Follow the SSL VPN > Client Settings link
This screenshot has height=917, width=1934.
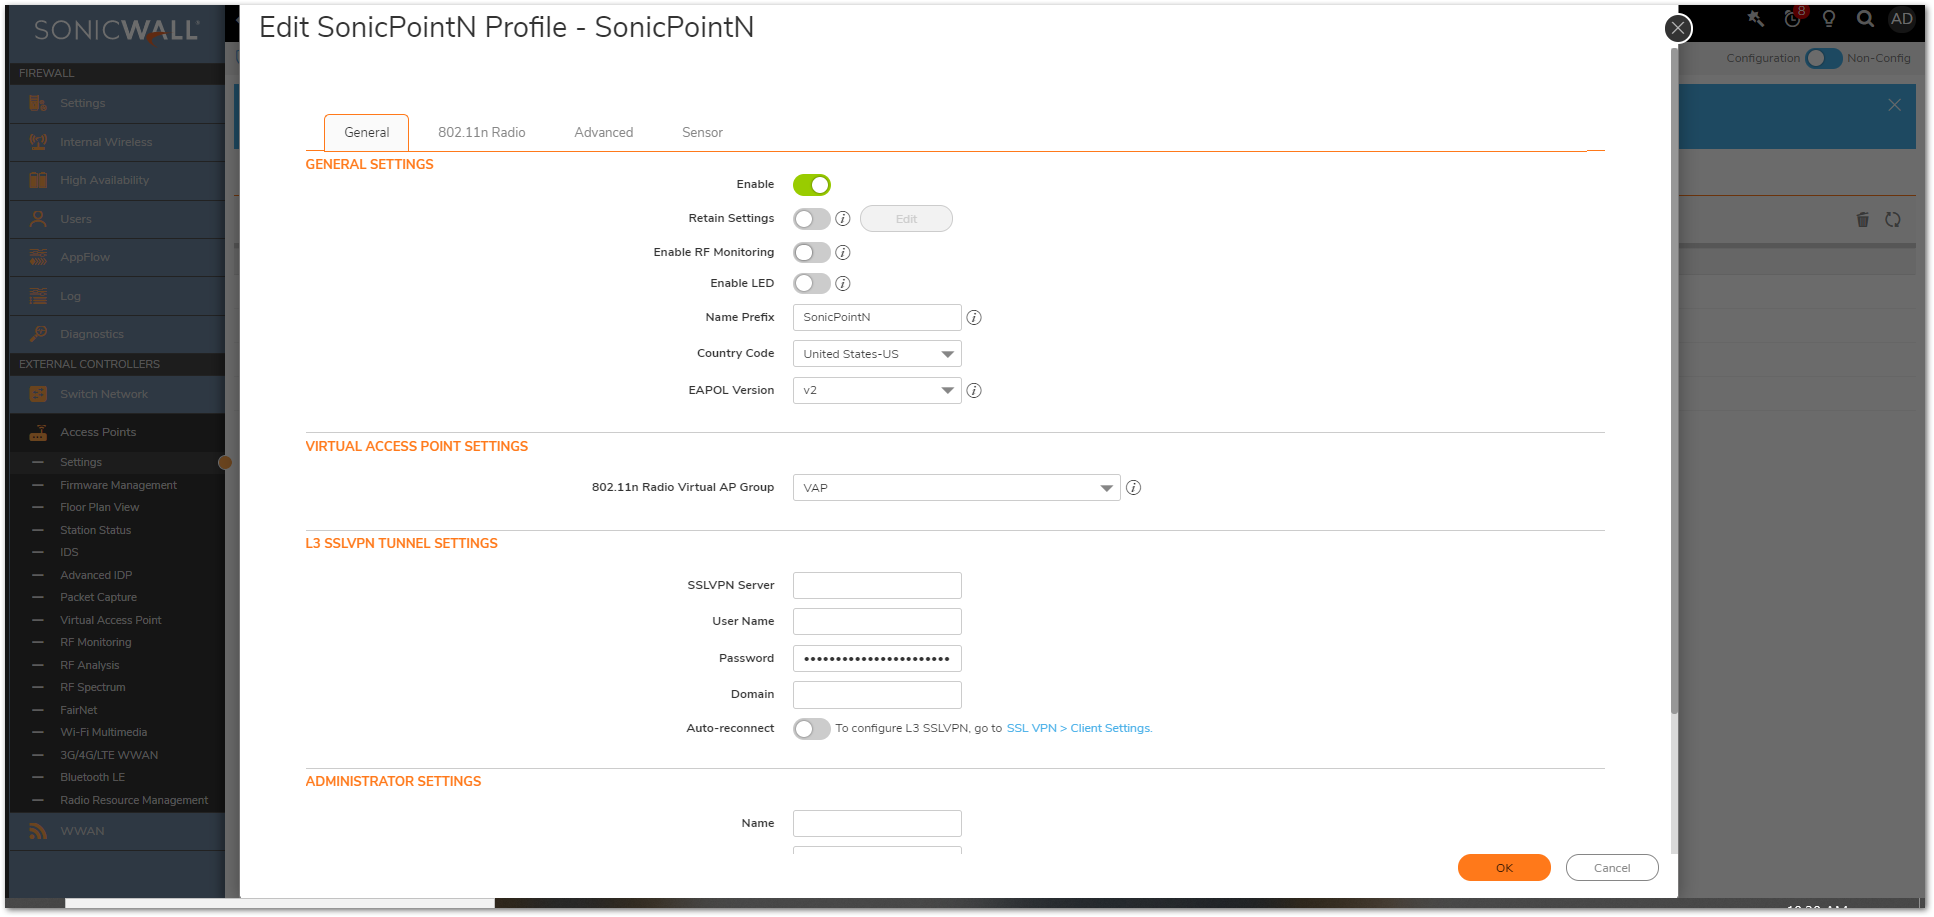coord(1079,729)
